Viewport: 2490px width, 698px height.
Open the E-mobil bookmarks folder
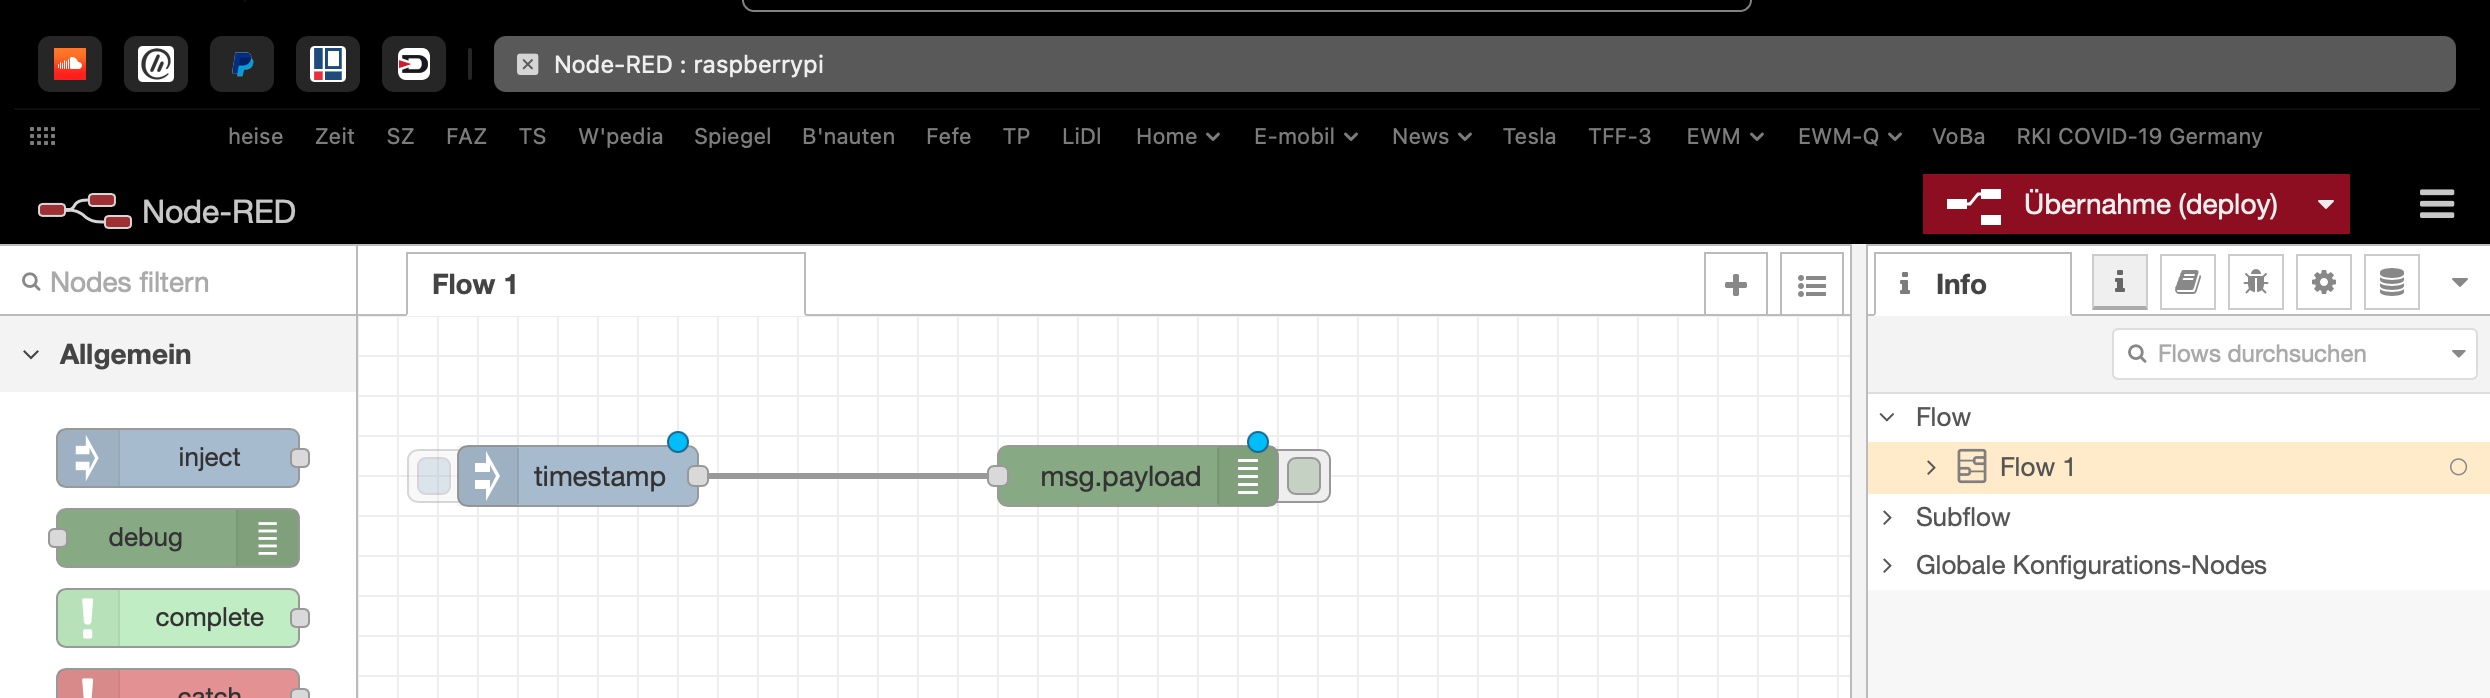1306,136
